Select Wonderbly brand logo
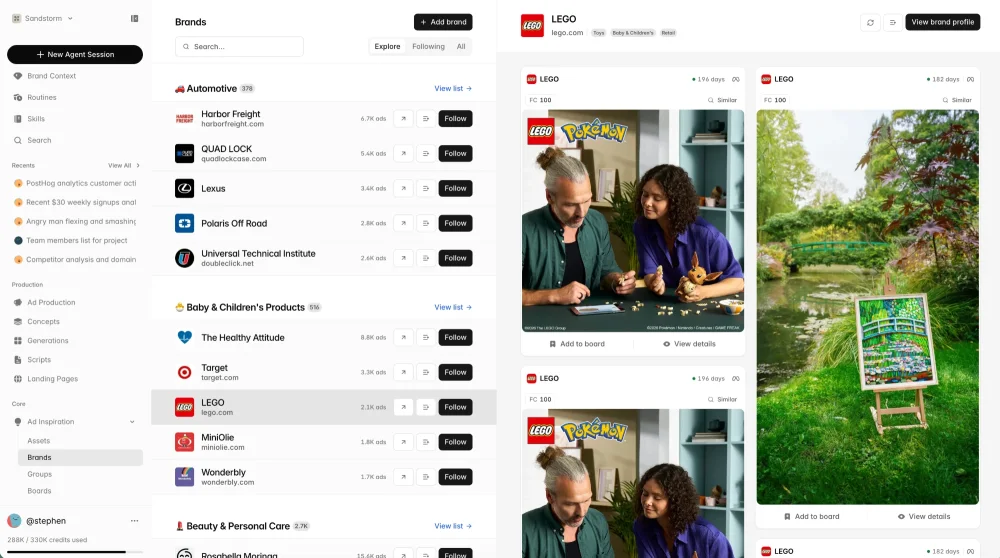This screenshot has height=558, width=1000. pyautogui.click(x=184, y=477)
